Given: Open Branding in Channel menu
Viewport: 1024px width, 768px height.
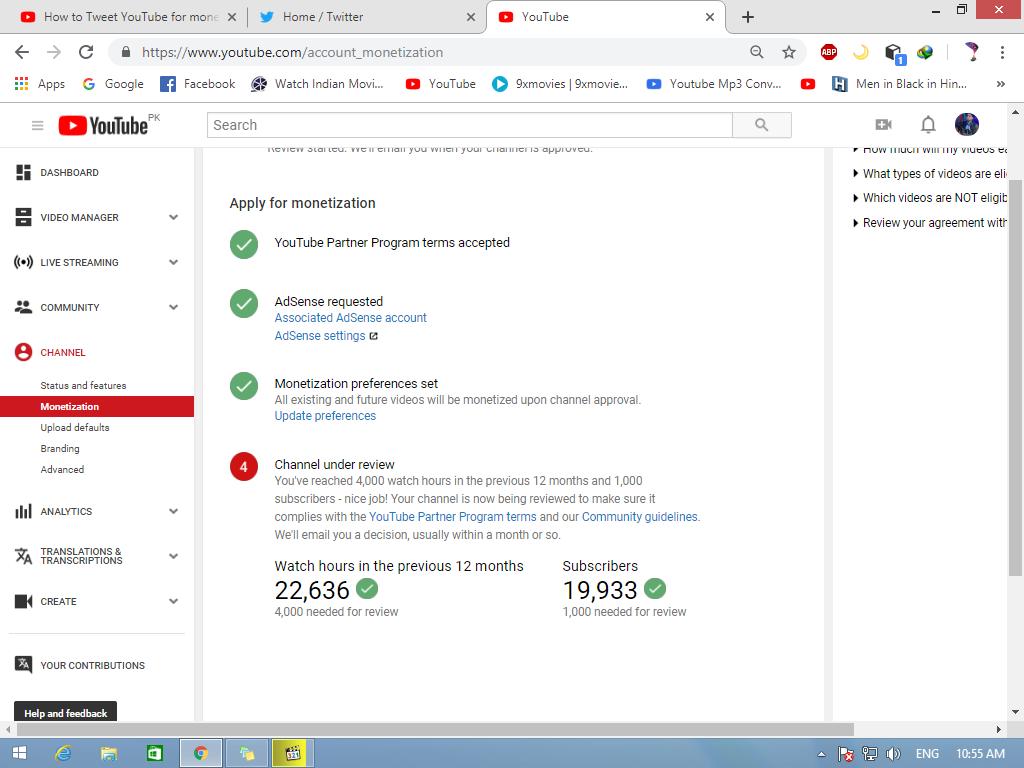Looking at the screenshot, I should tap(59, 448).
